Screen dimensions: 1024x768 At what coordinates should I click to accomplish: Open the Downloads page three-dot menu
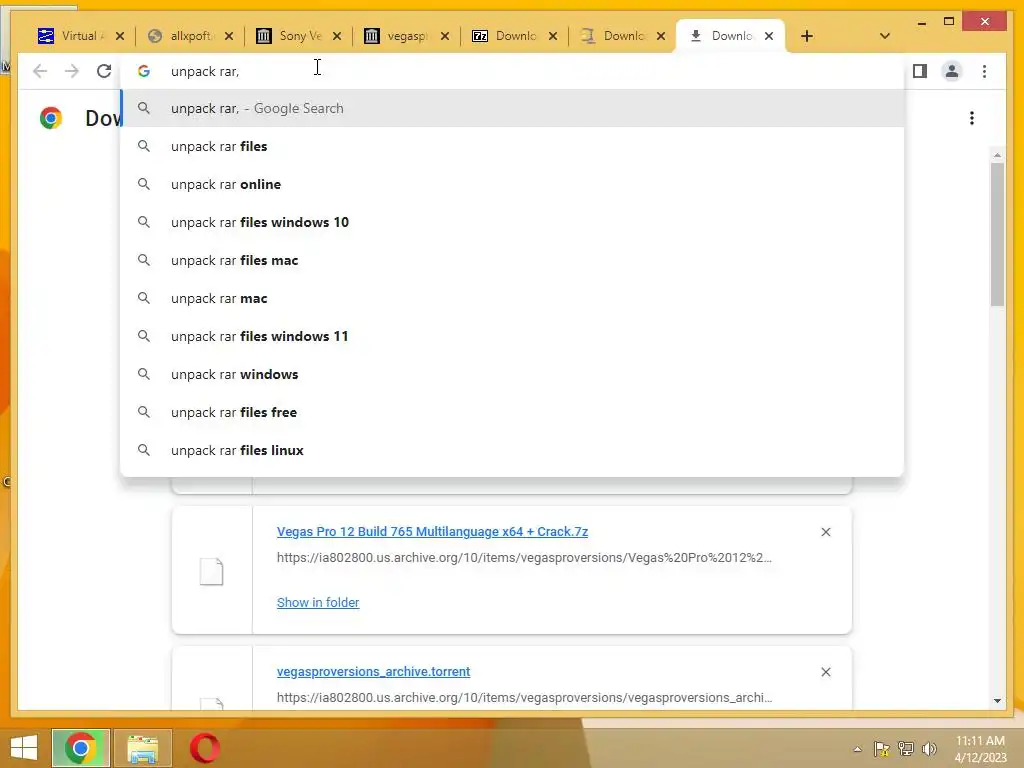(972, 118)
